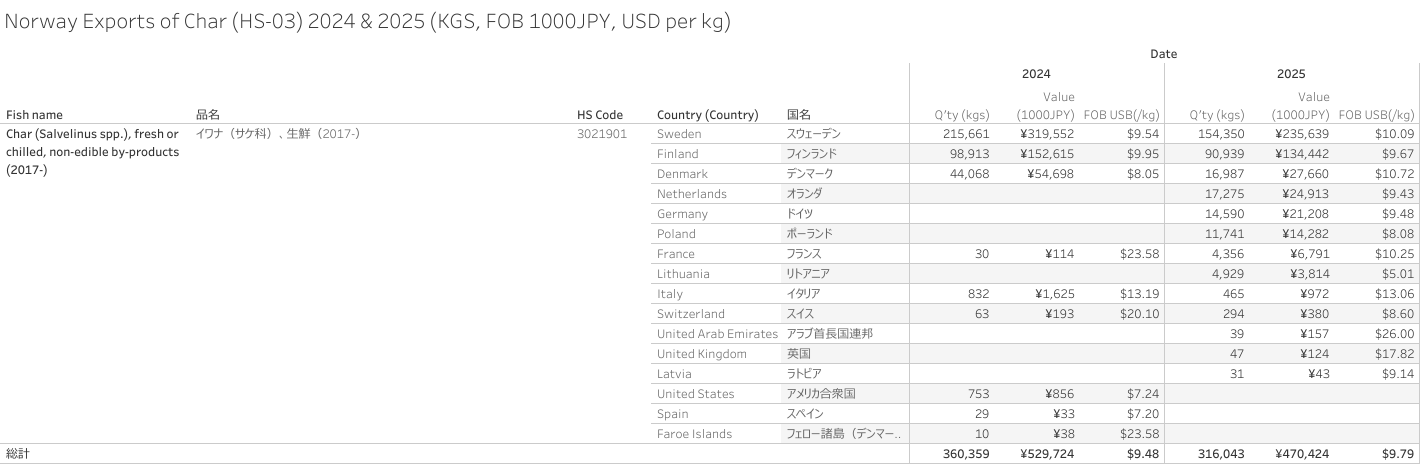The height and width of the screenshot is (464, 1421).
Task: Click the HS code 3021901 cell
Action: click(601, 134)
